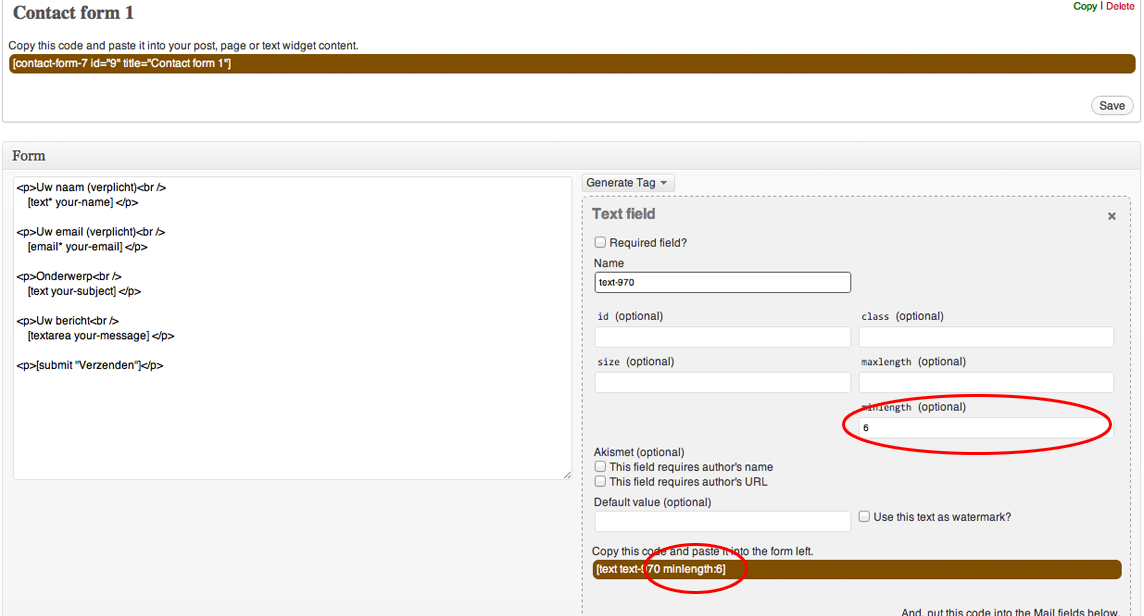Close the Text field panel
The width and height of the screenshot is (1144, 616).
[1111, 216]
